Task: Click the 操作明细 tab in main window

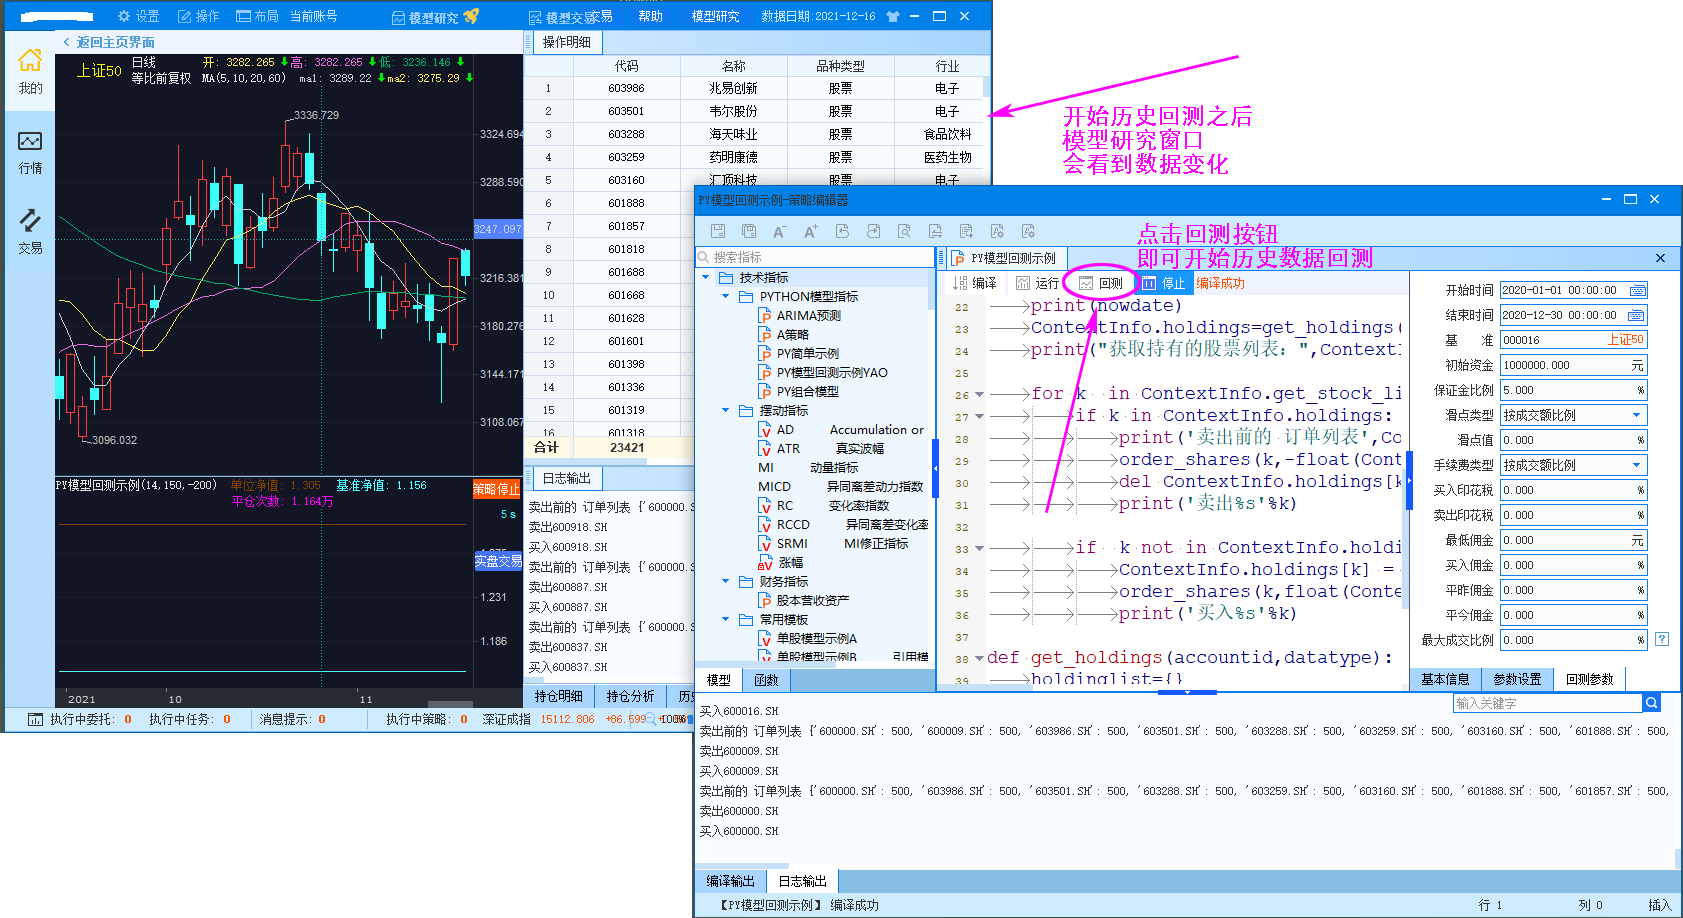Action: (566, 42)
